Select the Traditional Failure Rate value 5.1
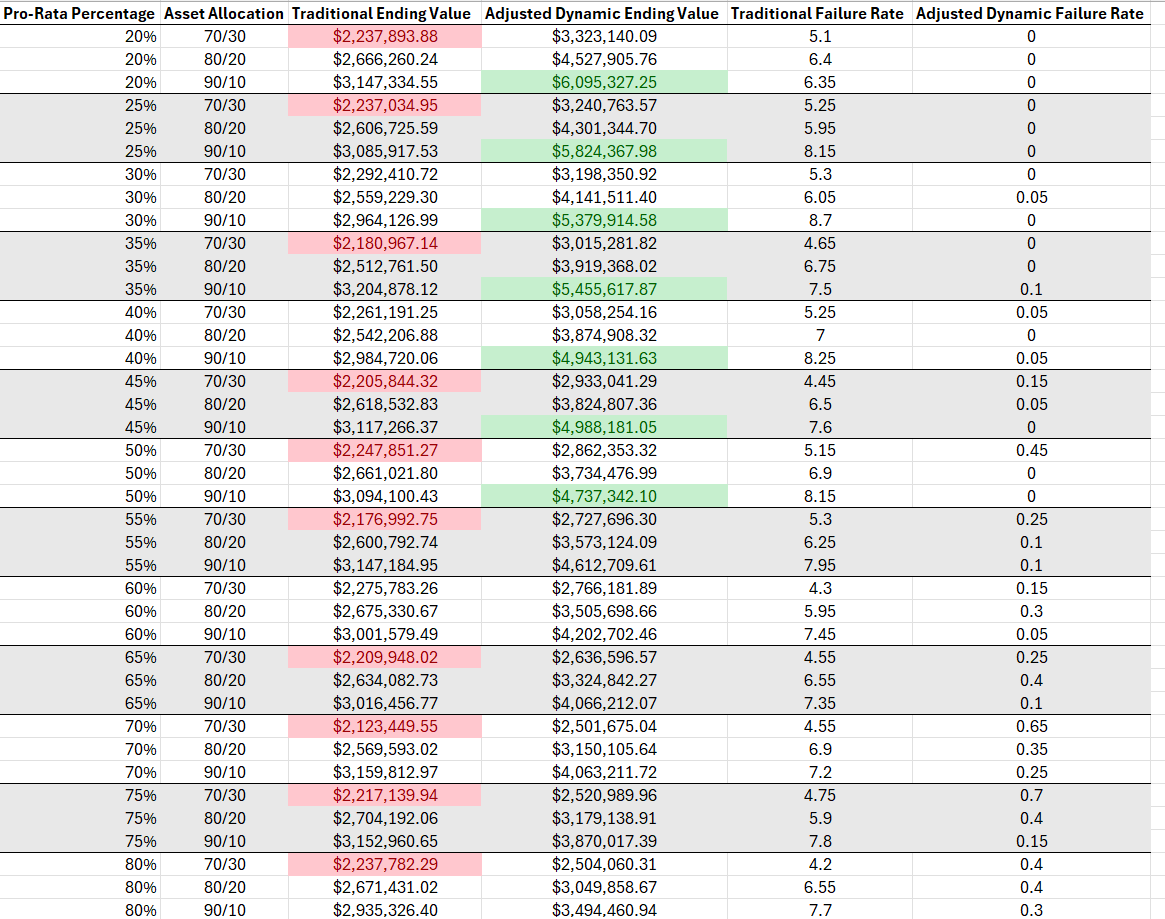This screenshot has width=1165, height=919. click(820, 36)
